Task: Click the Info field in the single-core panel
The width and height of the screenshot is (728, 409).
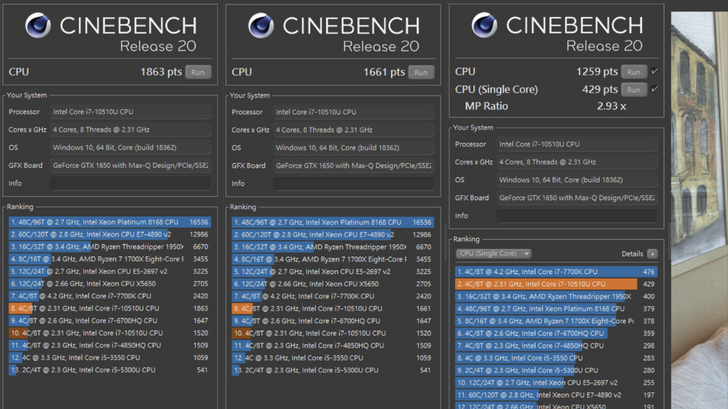Action: (x=577, y=216)
